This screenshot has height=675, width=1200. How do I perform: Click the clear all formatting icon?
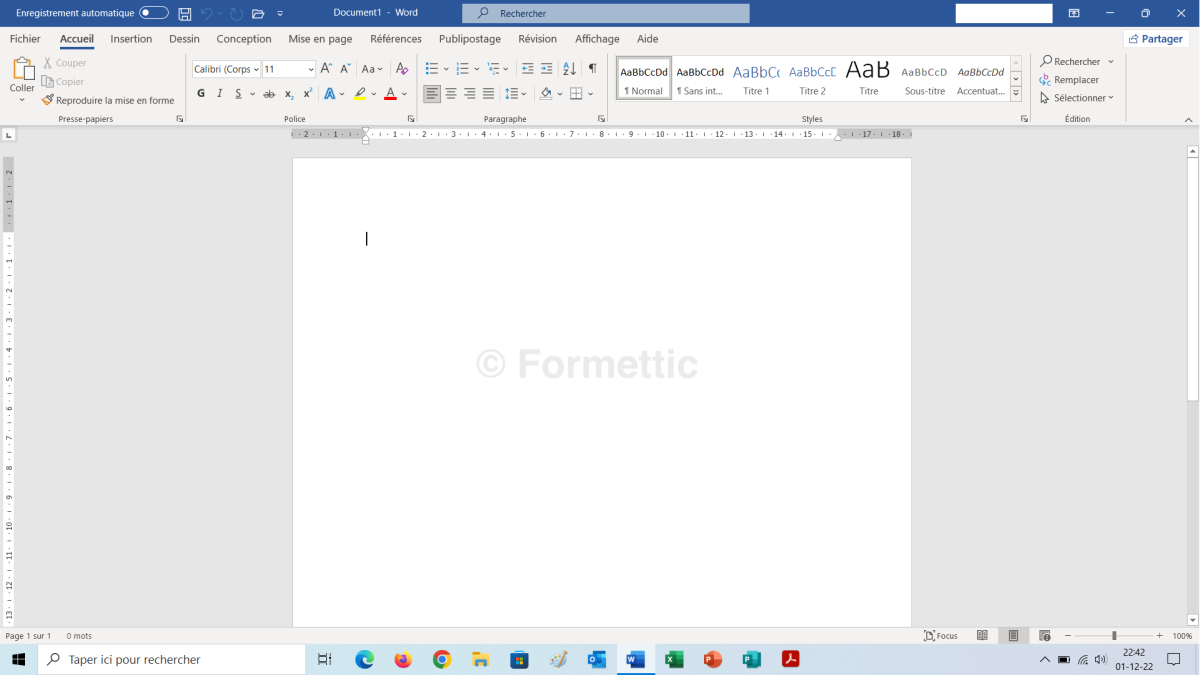(x=402, y=69)
